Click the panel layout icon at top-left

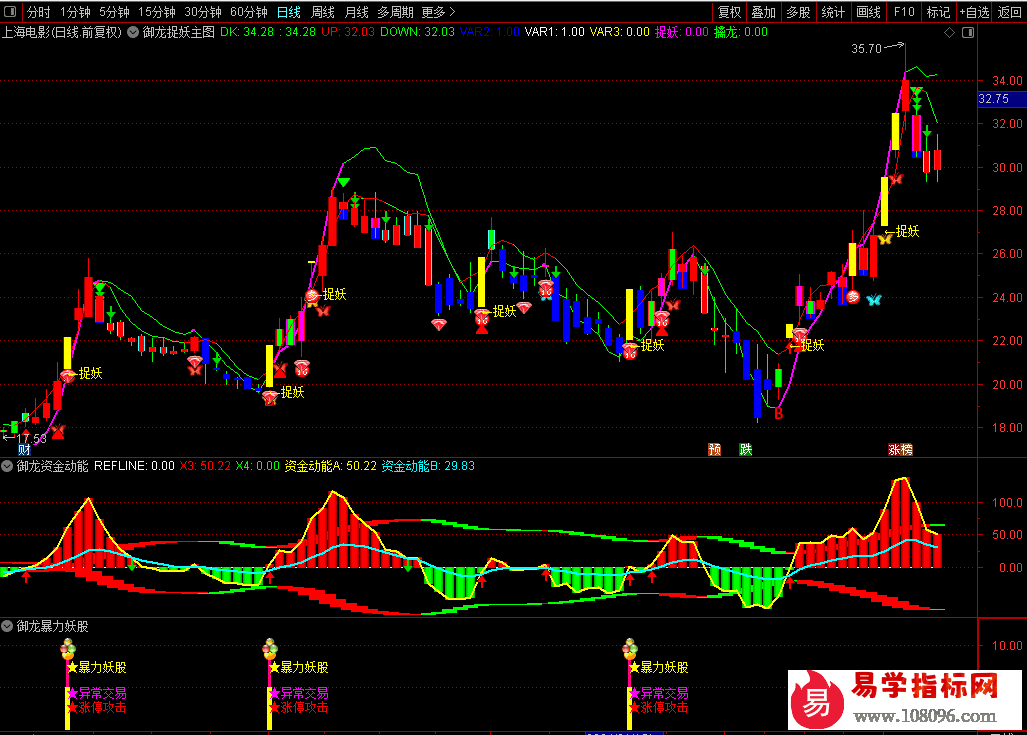click(x=10, y=12)
